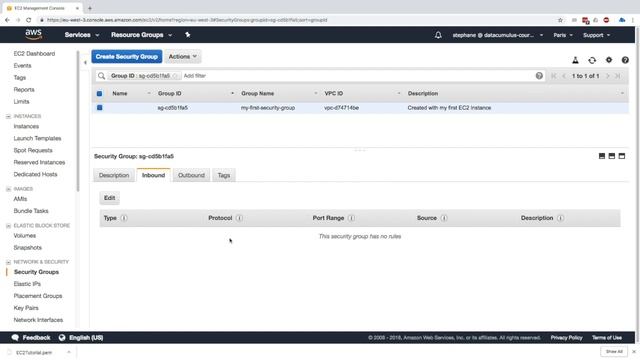Open the notifications bell

438,35
